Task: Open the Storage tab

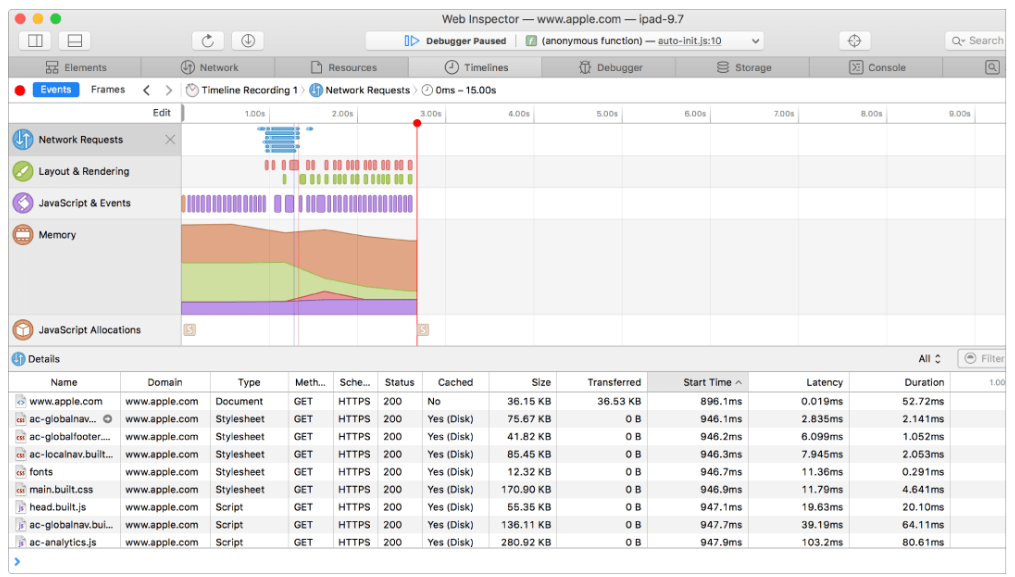Action: tap(743, 67)
